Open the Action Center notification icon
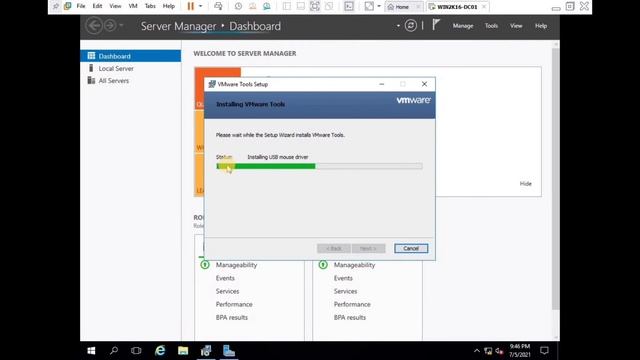640x360 pixels. pos(544,351)
